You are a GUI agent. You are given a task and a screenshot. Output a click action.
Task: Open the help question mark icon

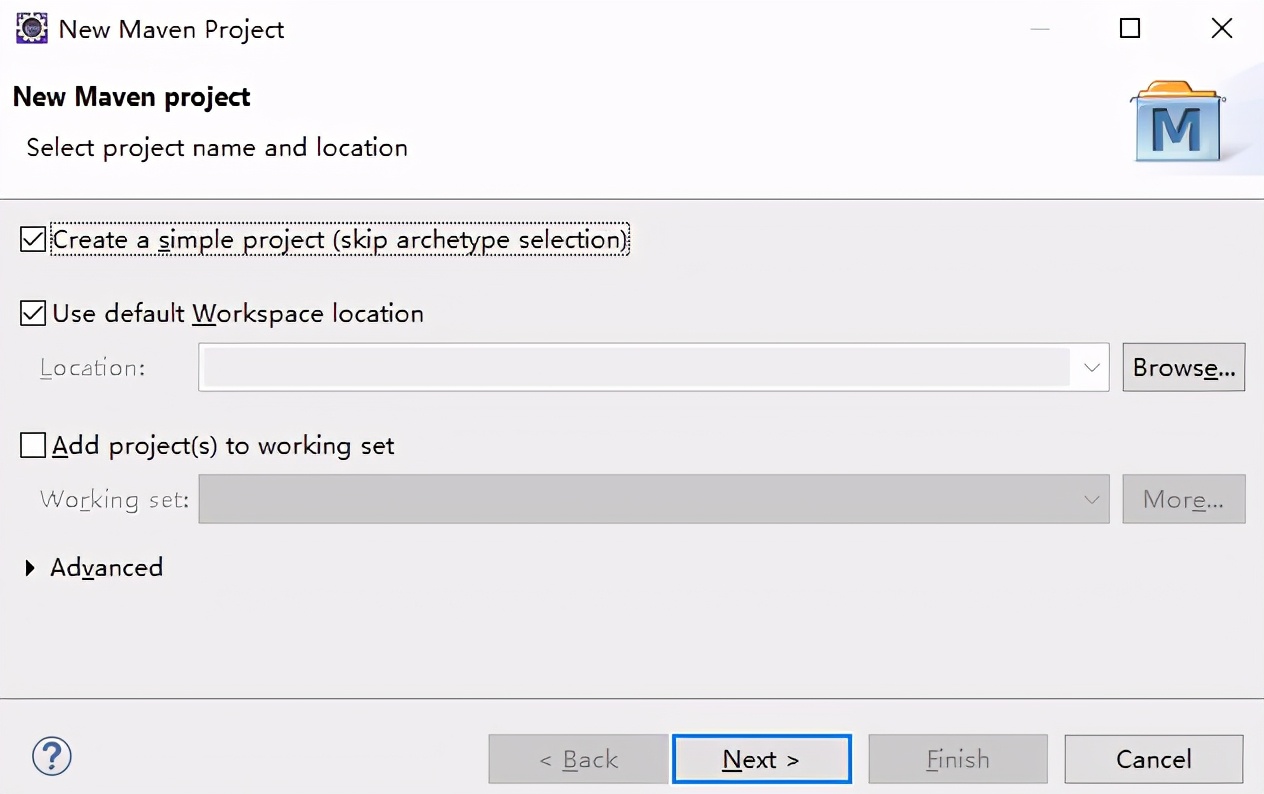click(52, 756)
